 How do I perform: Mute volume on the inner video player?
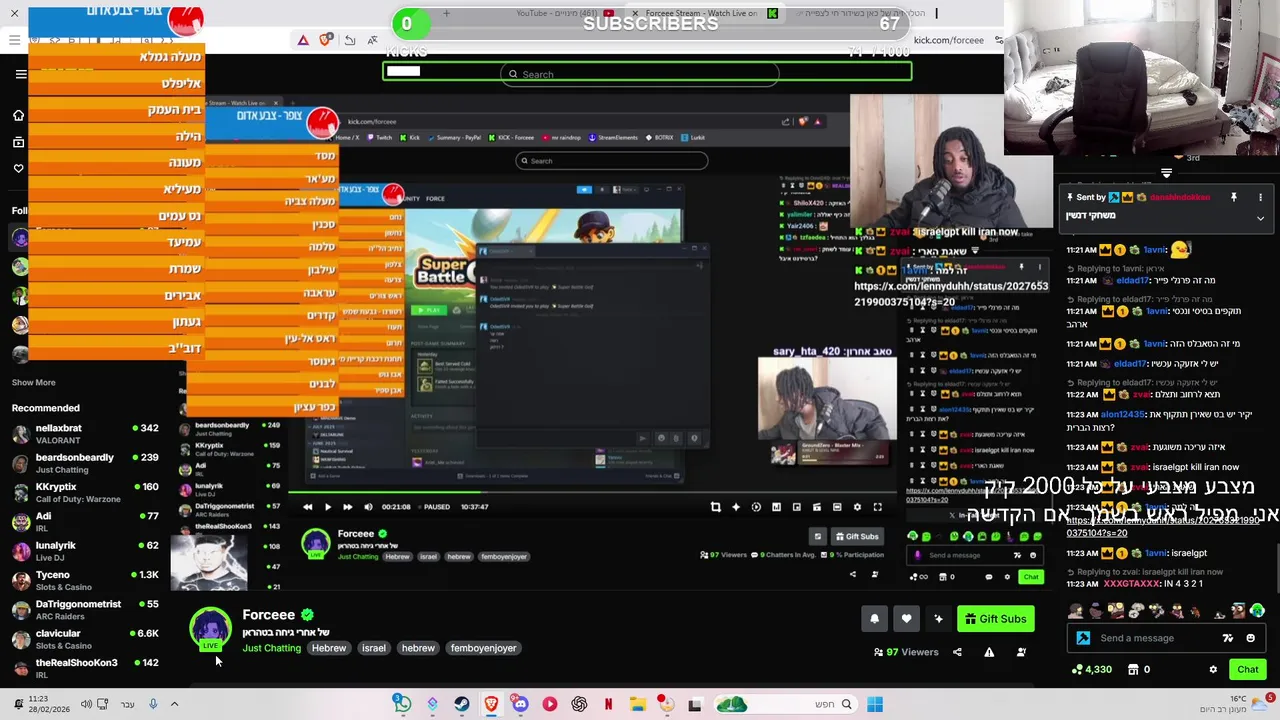tap(368, 507)
